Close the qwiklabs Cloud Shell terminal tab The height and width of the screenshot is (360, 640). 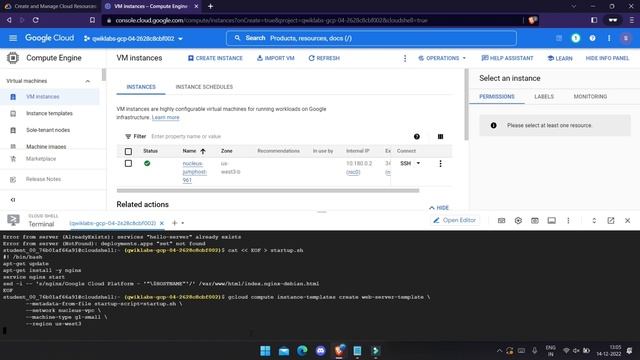(x=162, y=223)
